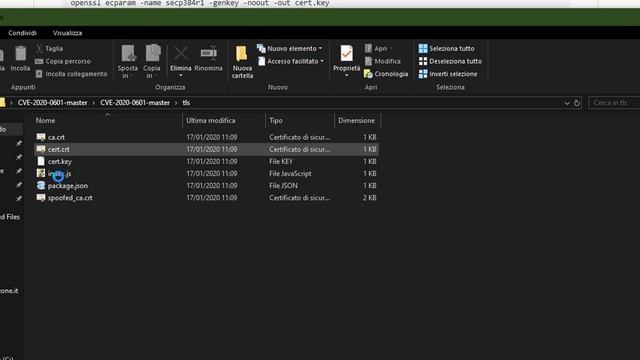Refresh the folder view
640x360 pixels.
577,103
